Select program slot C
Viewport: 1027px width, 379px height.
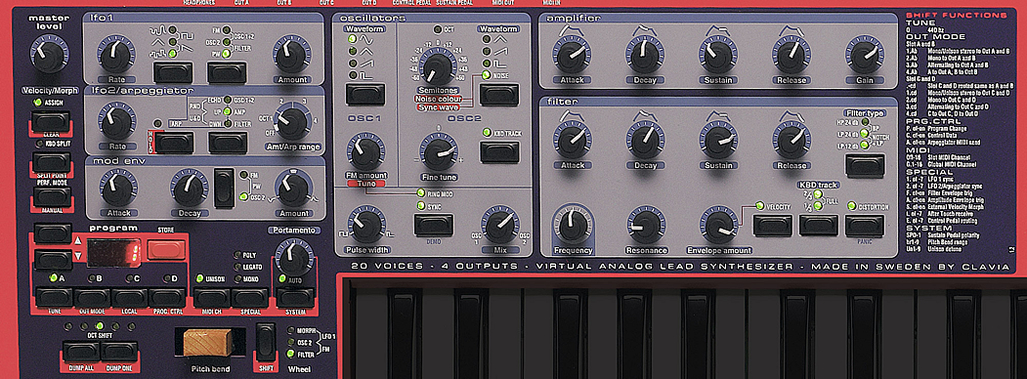[130, 297]
